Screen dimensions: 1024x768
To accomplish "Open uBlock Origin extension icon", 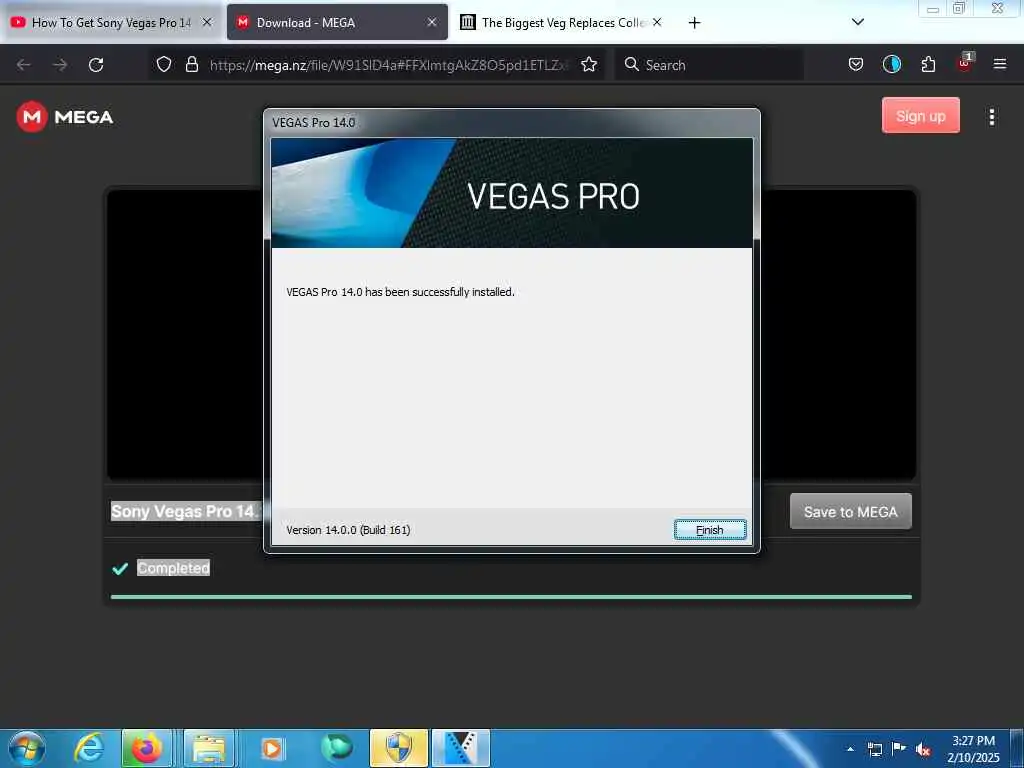I will 965,63.
